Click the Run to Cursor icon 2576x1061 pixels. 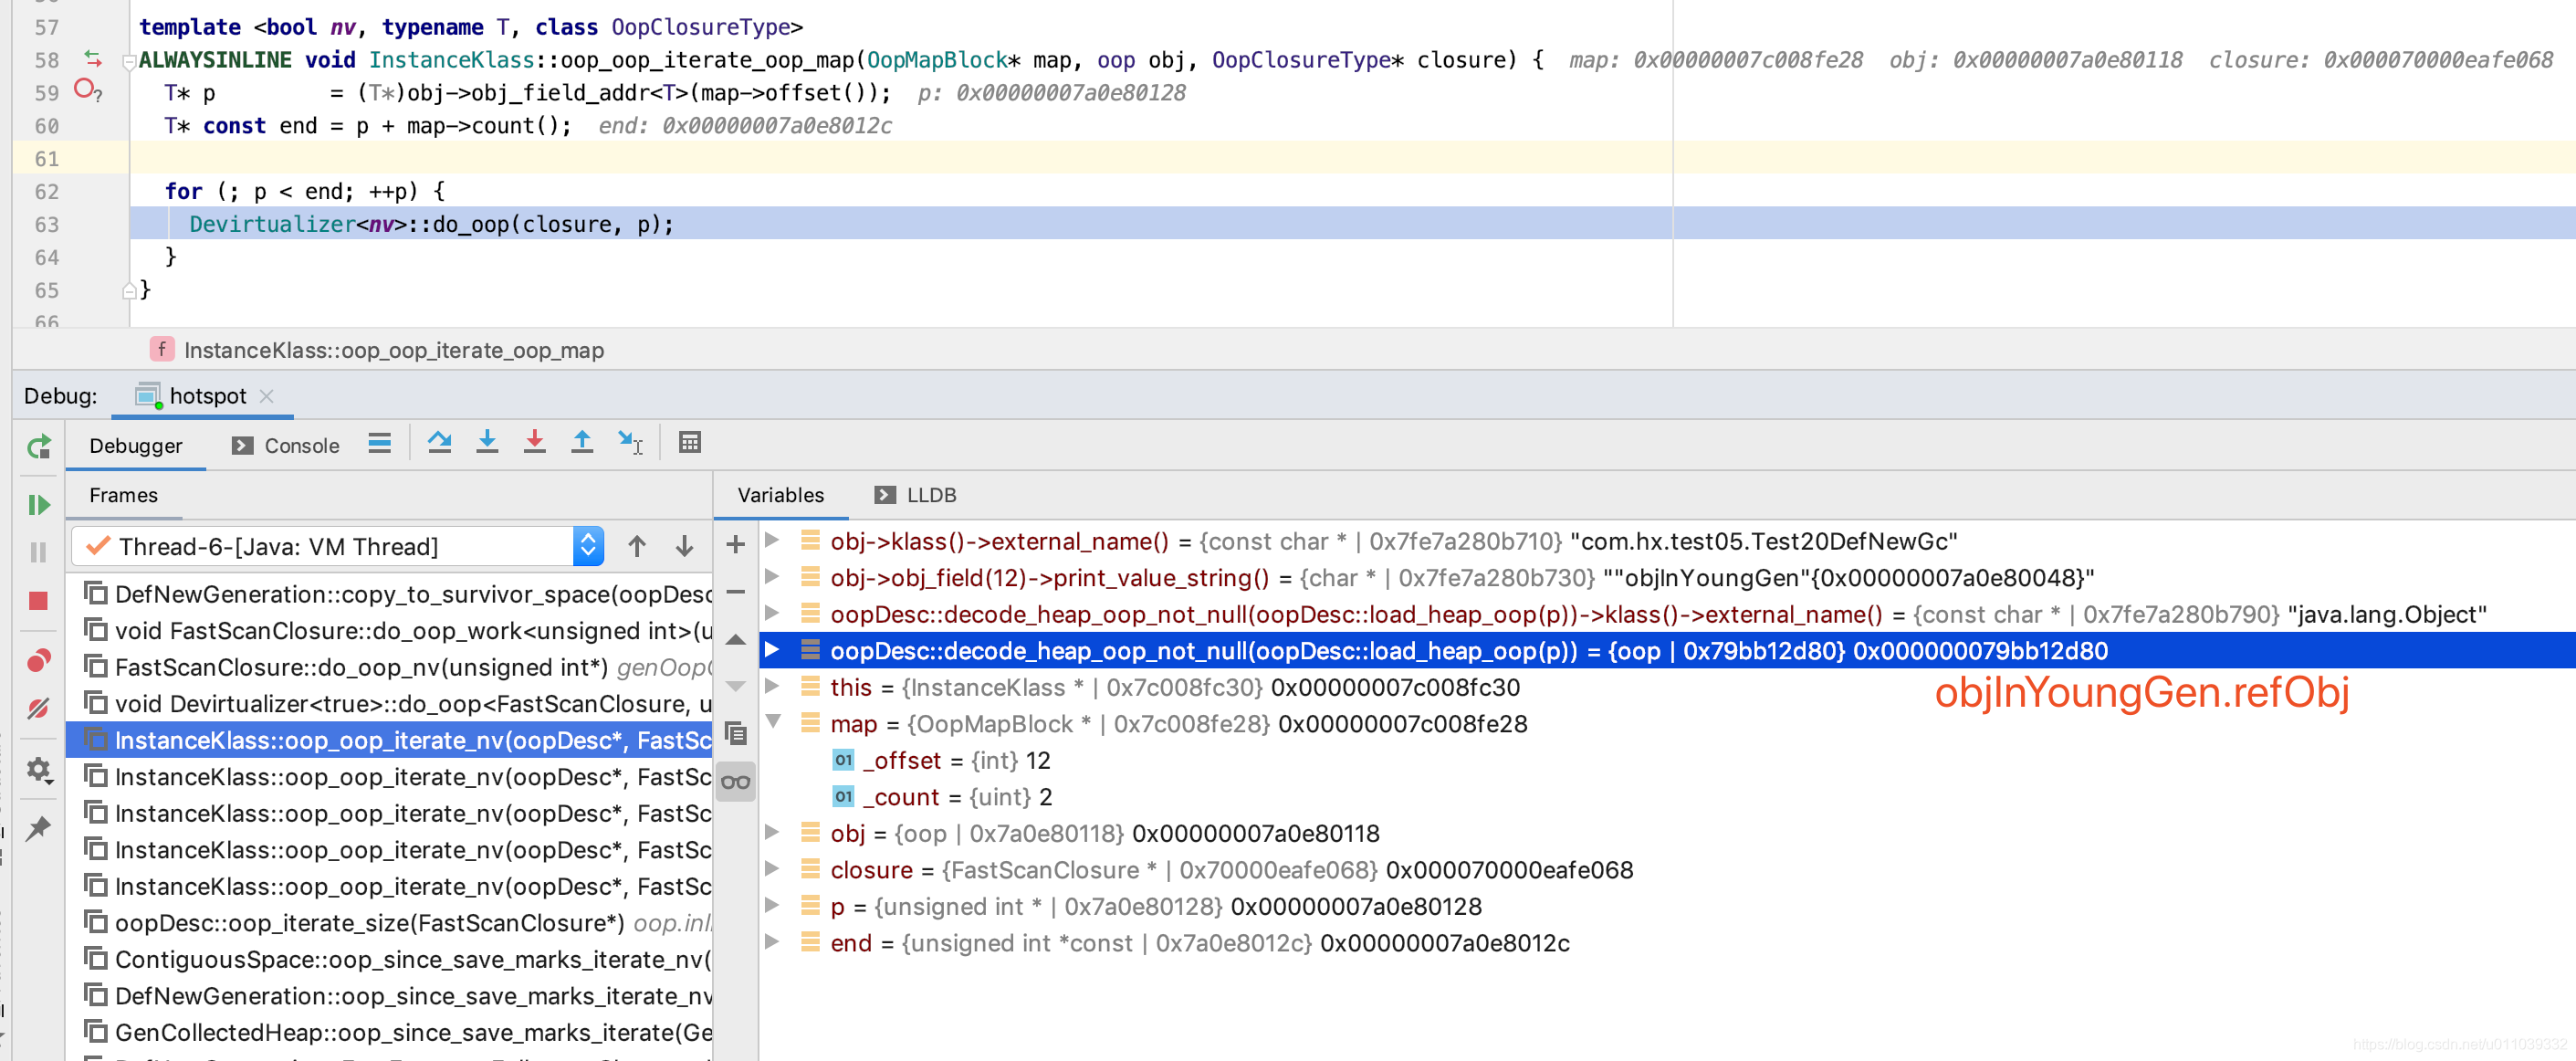630,443
